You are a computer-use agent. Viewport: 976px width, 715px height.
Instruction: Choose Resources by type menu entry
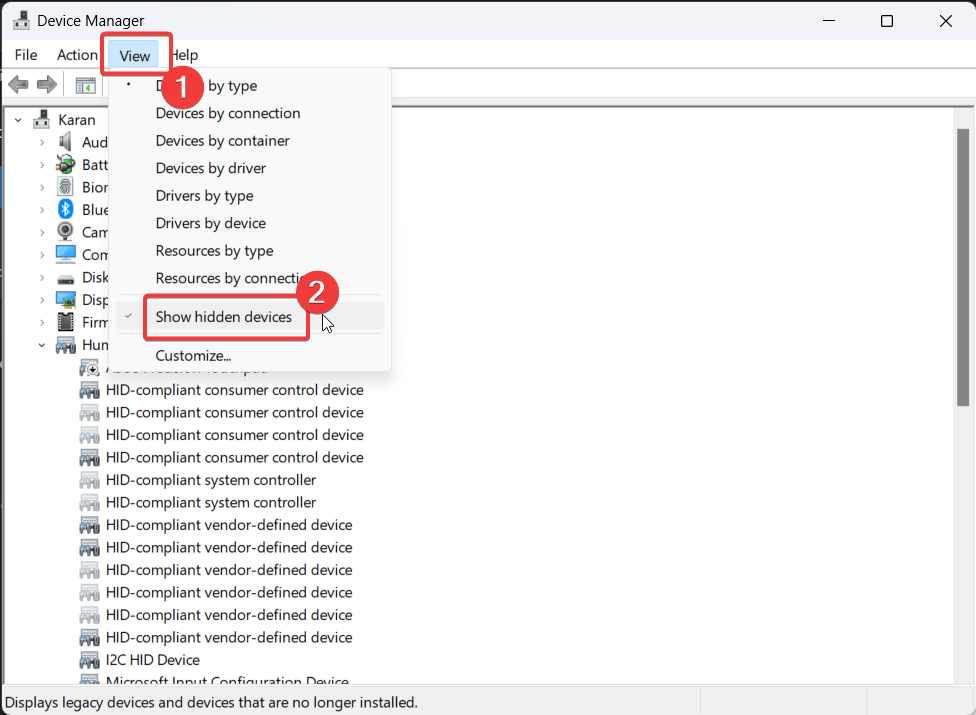point(214,251)
